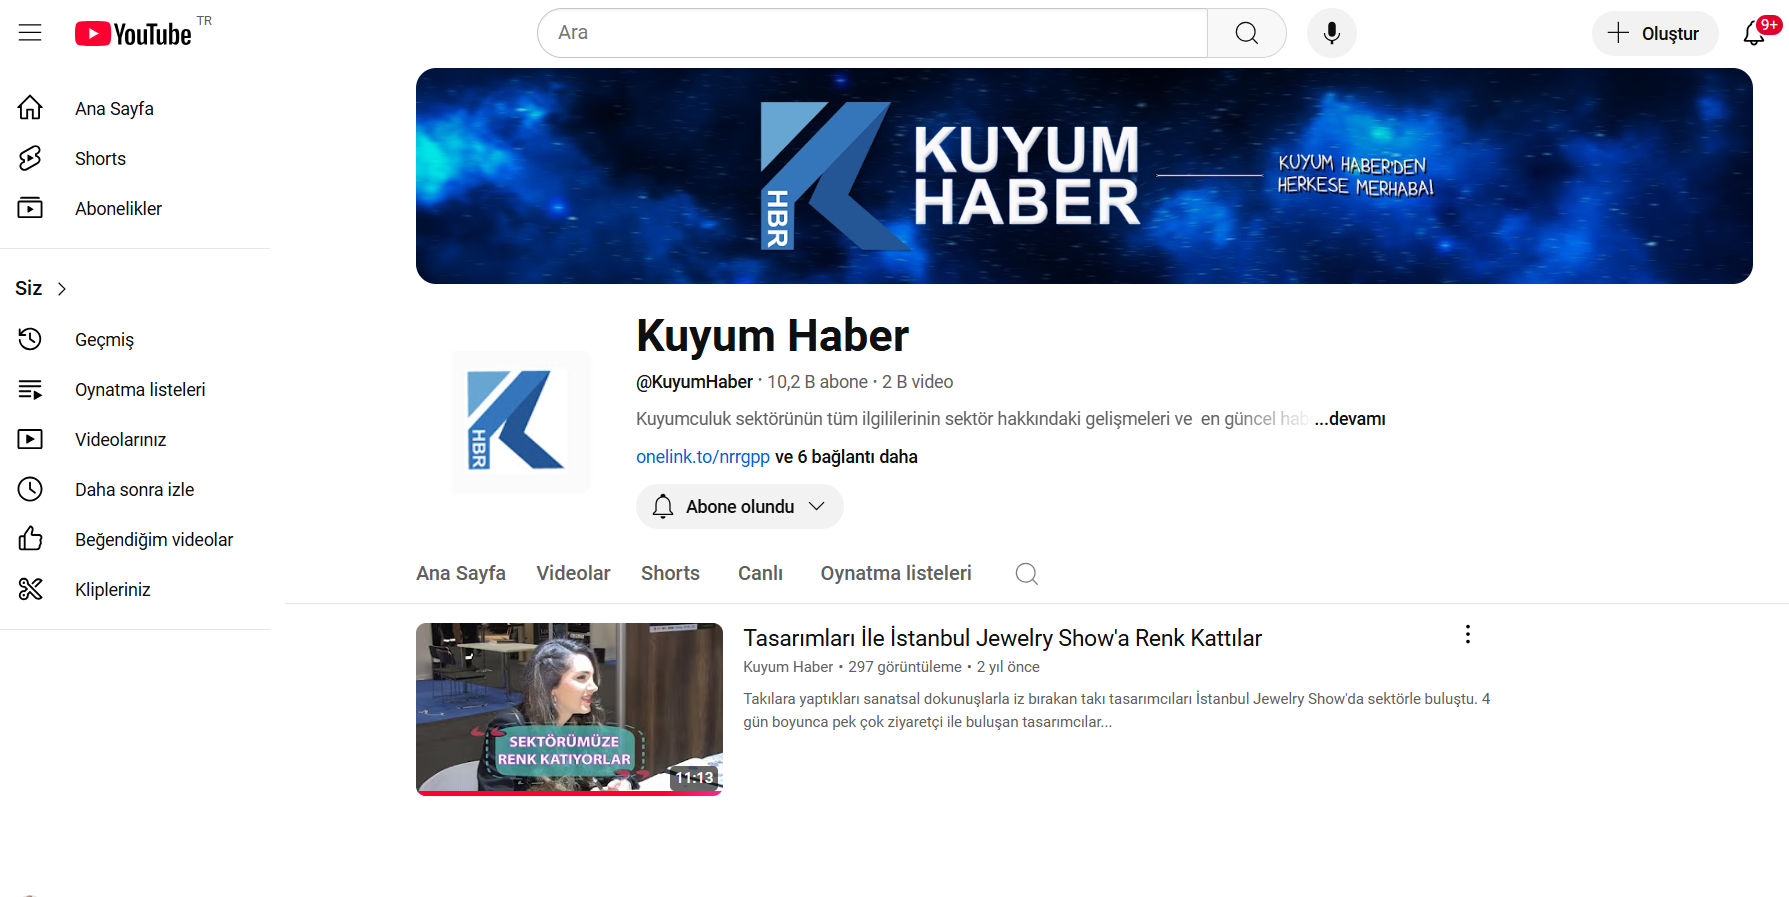The width and height of the screenshot is (1789, 897).
Task: Open channel Oynatma listeleri tab
Action: tap(896, 573)
